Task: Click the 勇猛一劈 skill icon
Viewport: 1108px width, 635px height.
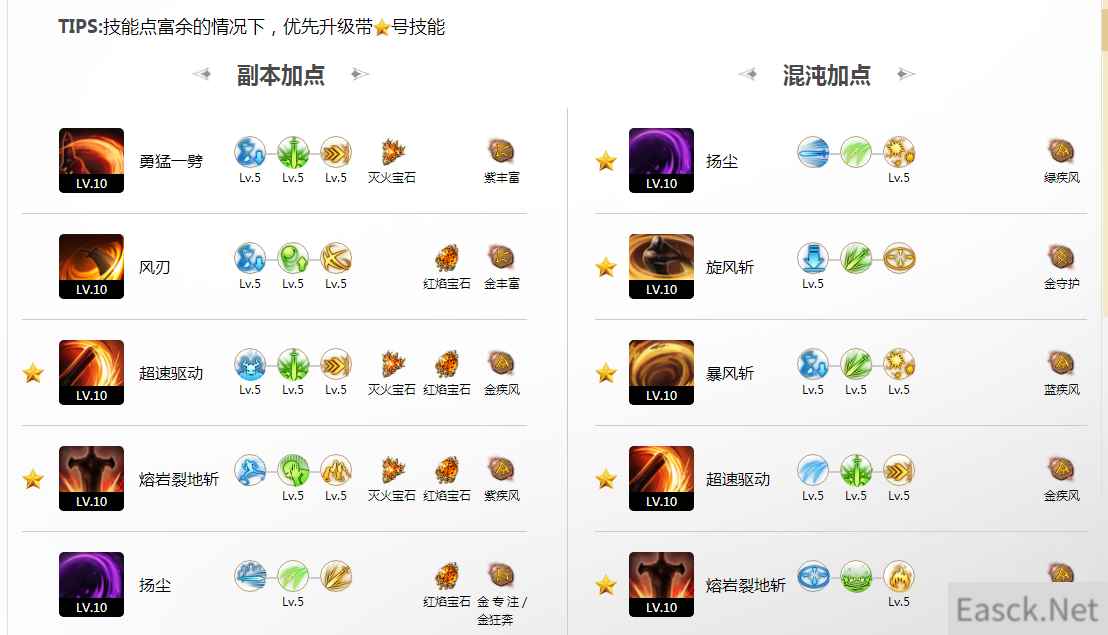Action: coord(91,160)
